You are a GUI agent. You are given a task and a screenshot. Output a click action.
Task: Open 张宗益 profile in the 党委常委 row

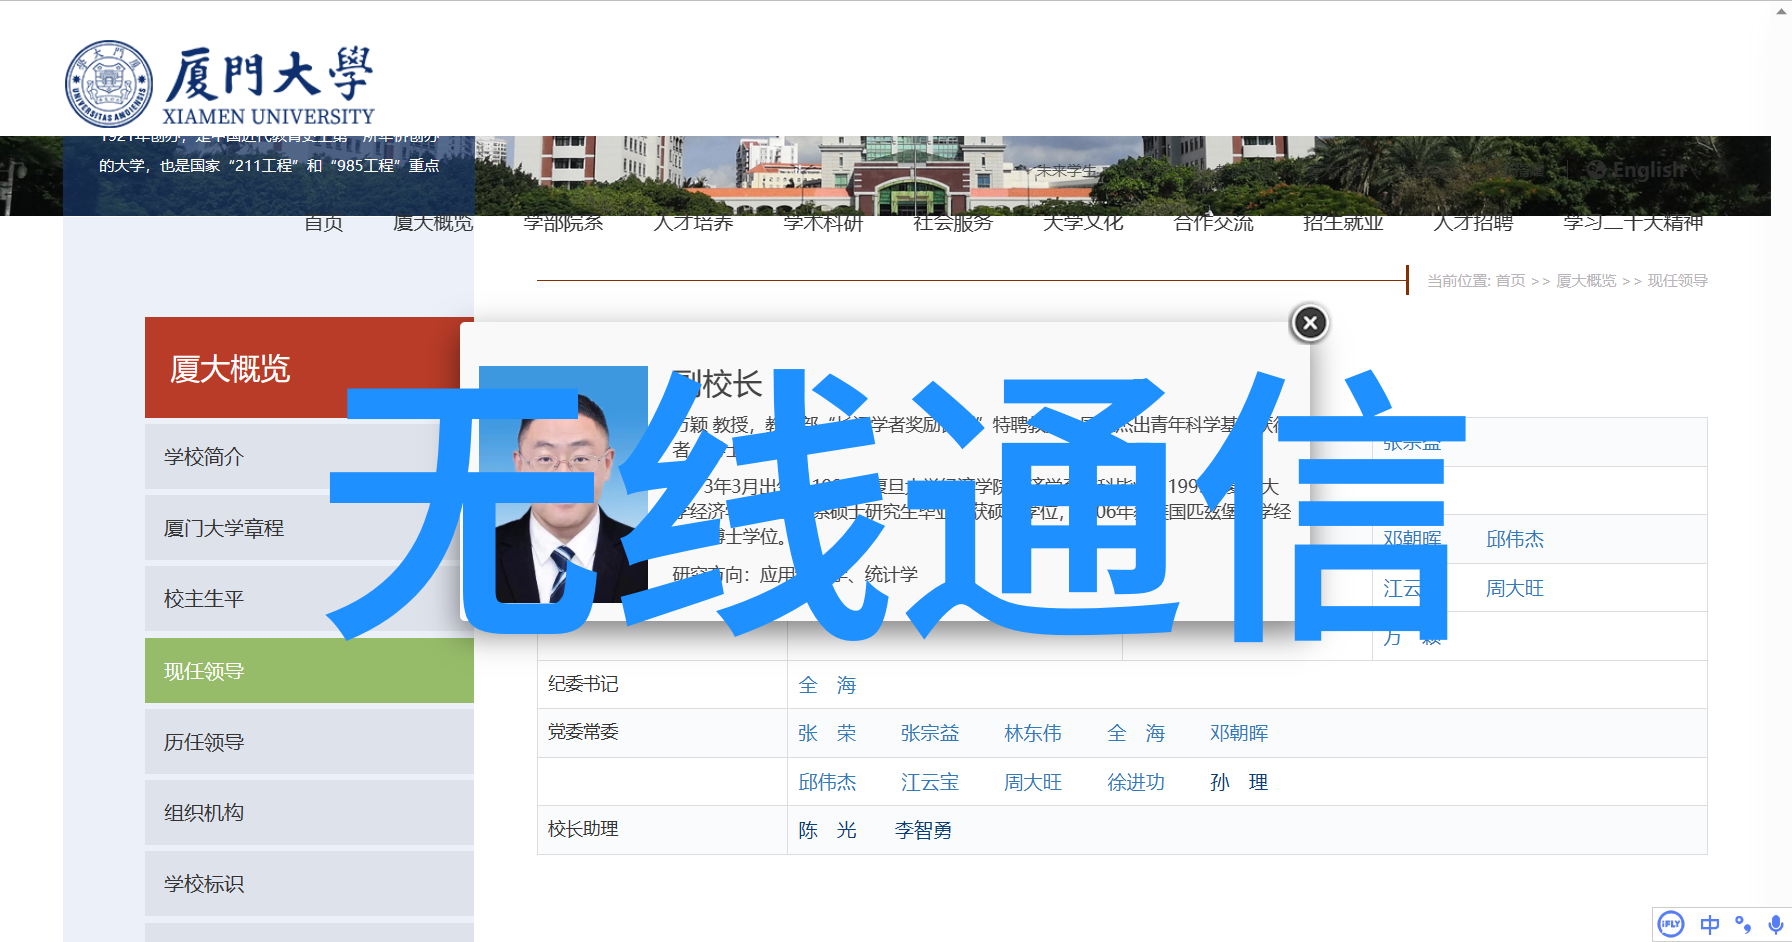(930, 733)
